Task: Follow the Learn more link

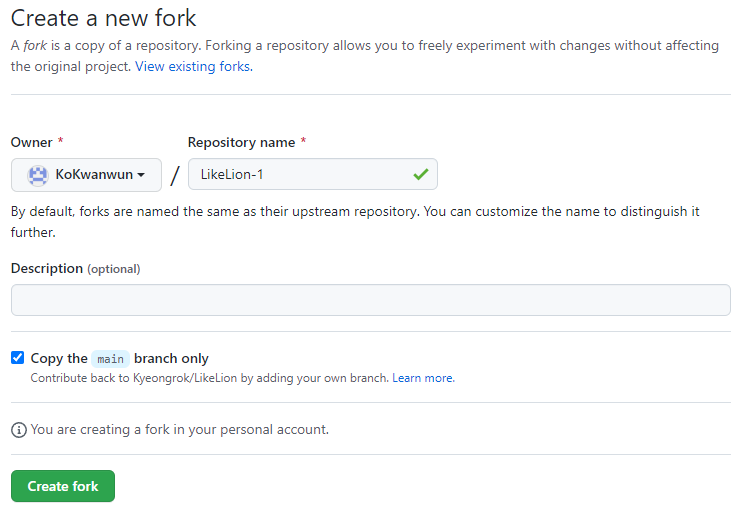Action: pos(423,378)
